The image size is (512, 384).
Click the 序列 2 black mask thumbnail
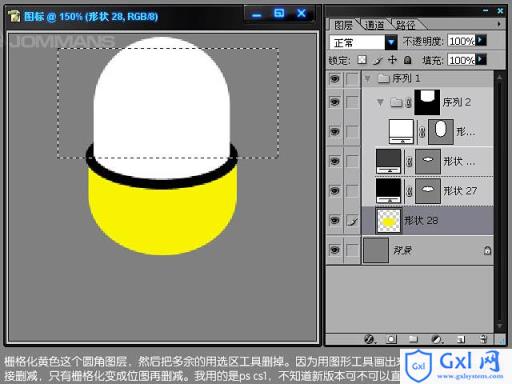point(427,102)
